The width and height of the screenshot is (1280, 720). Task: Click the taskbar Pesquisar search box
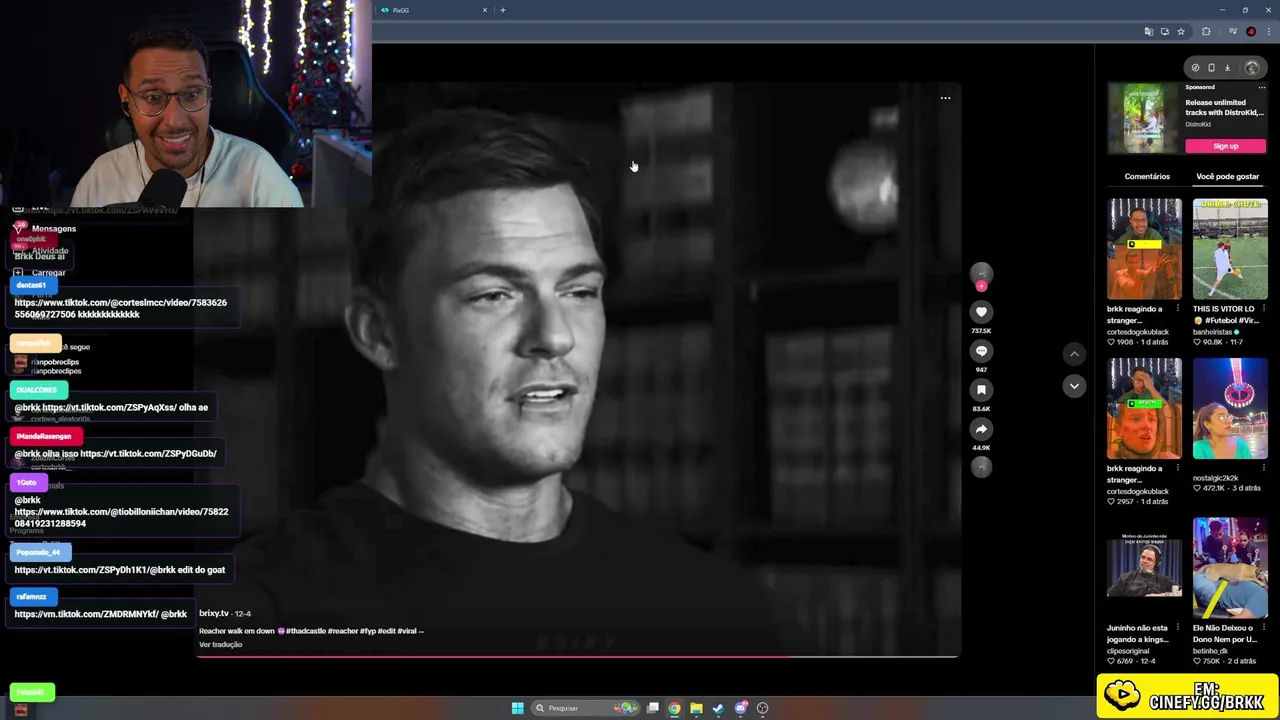[x=586, y=708]
